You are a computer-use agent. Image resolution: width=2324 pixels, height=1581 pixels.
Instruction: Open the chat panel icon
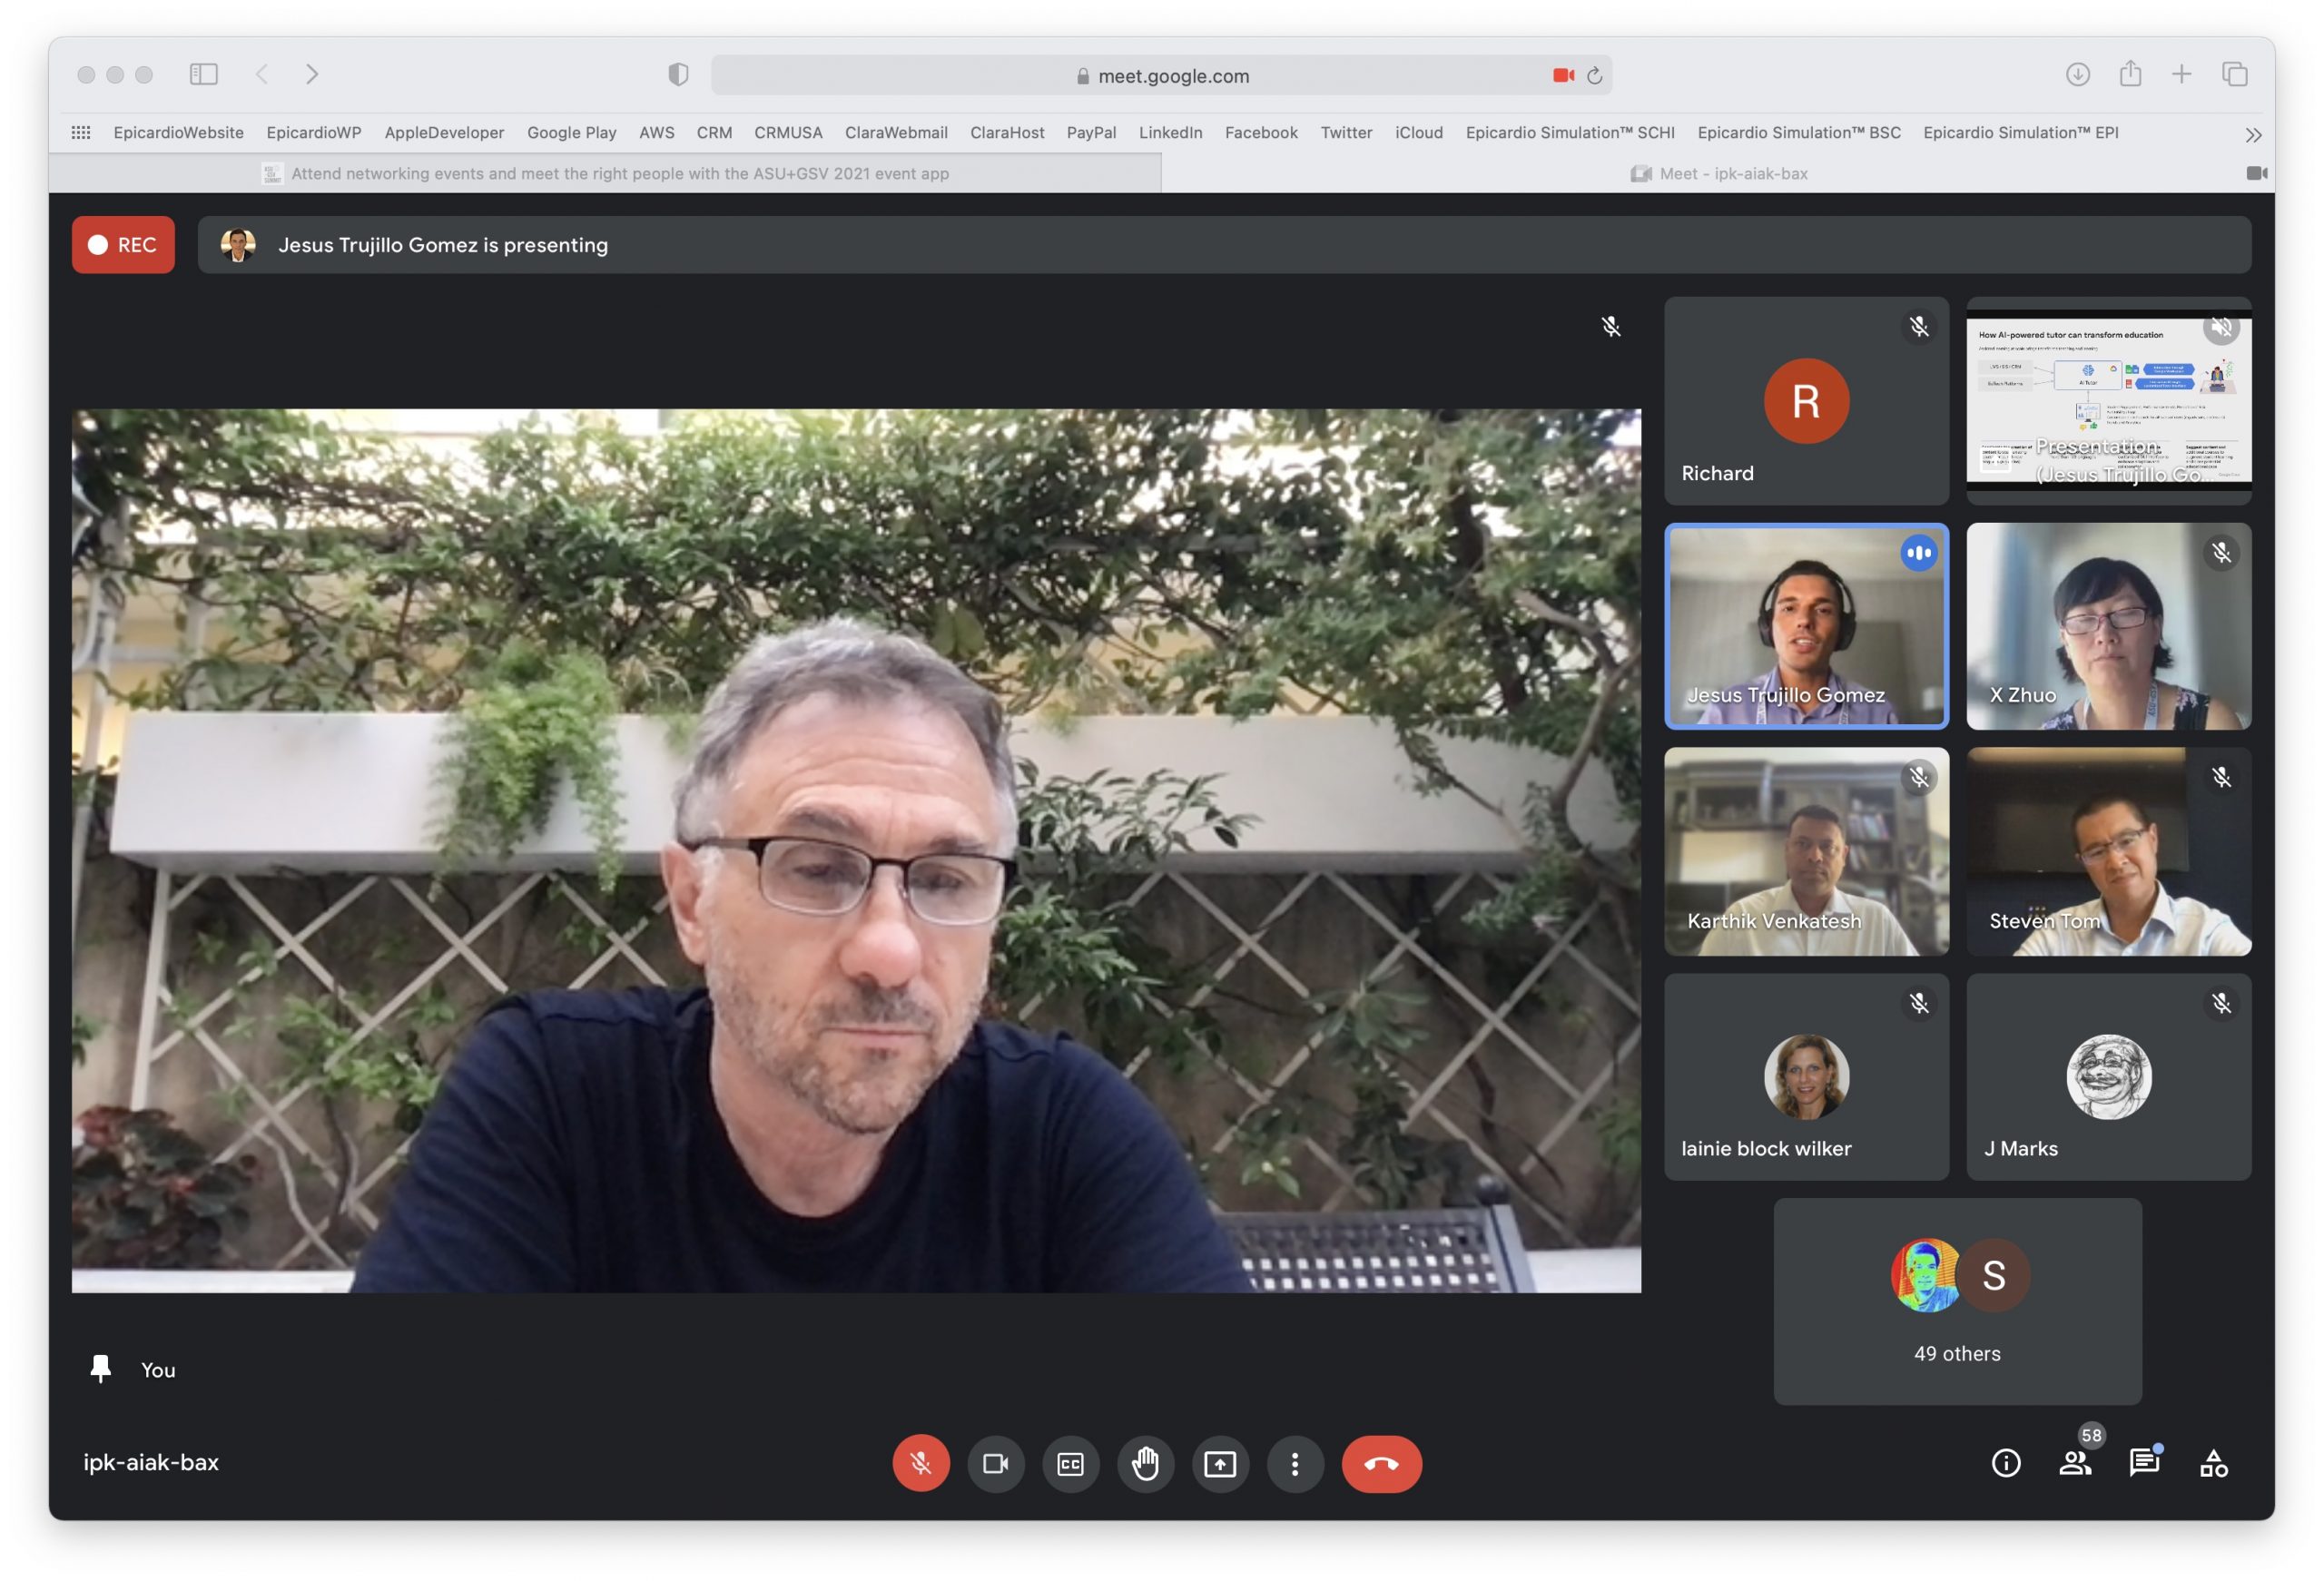coord(2143,1463)
